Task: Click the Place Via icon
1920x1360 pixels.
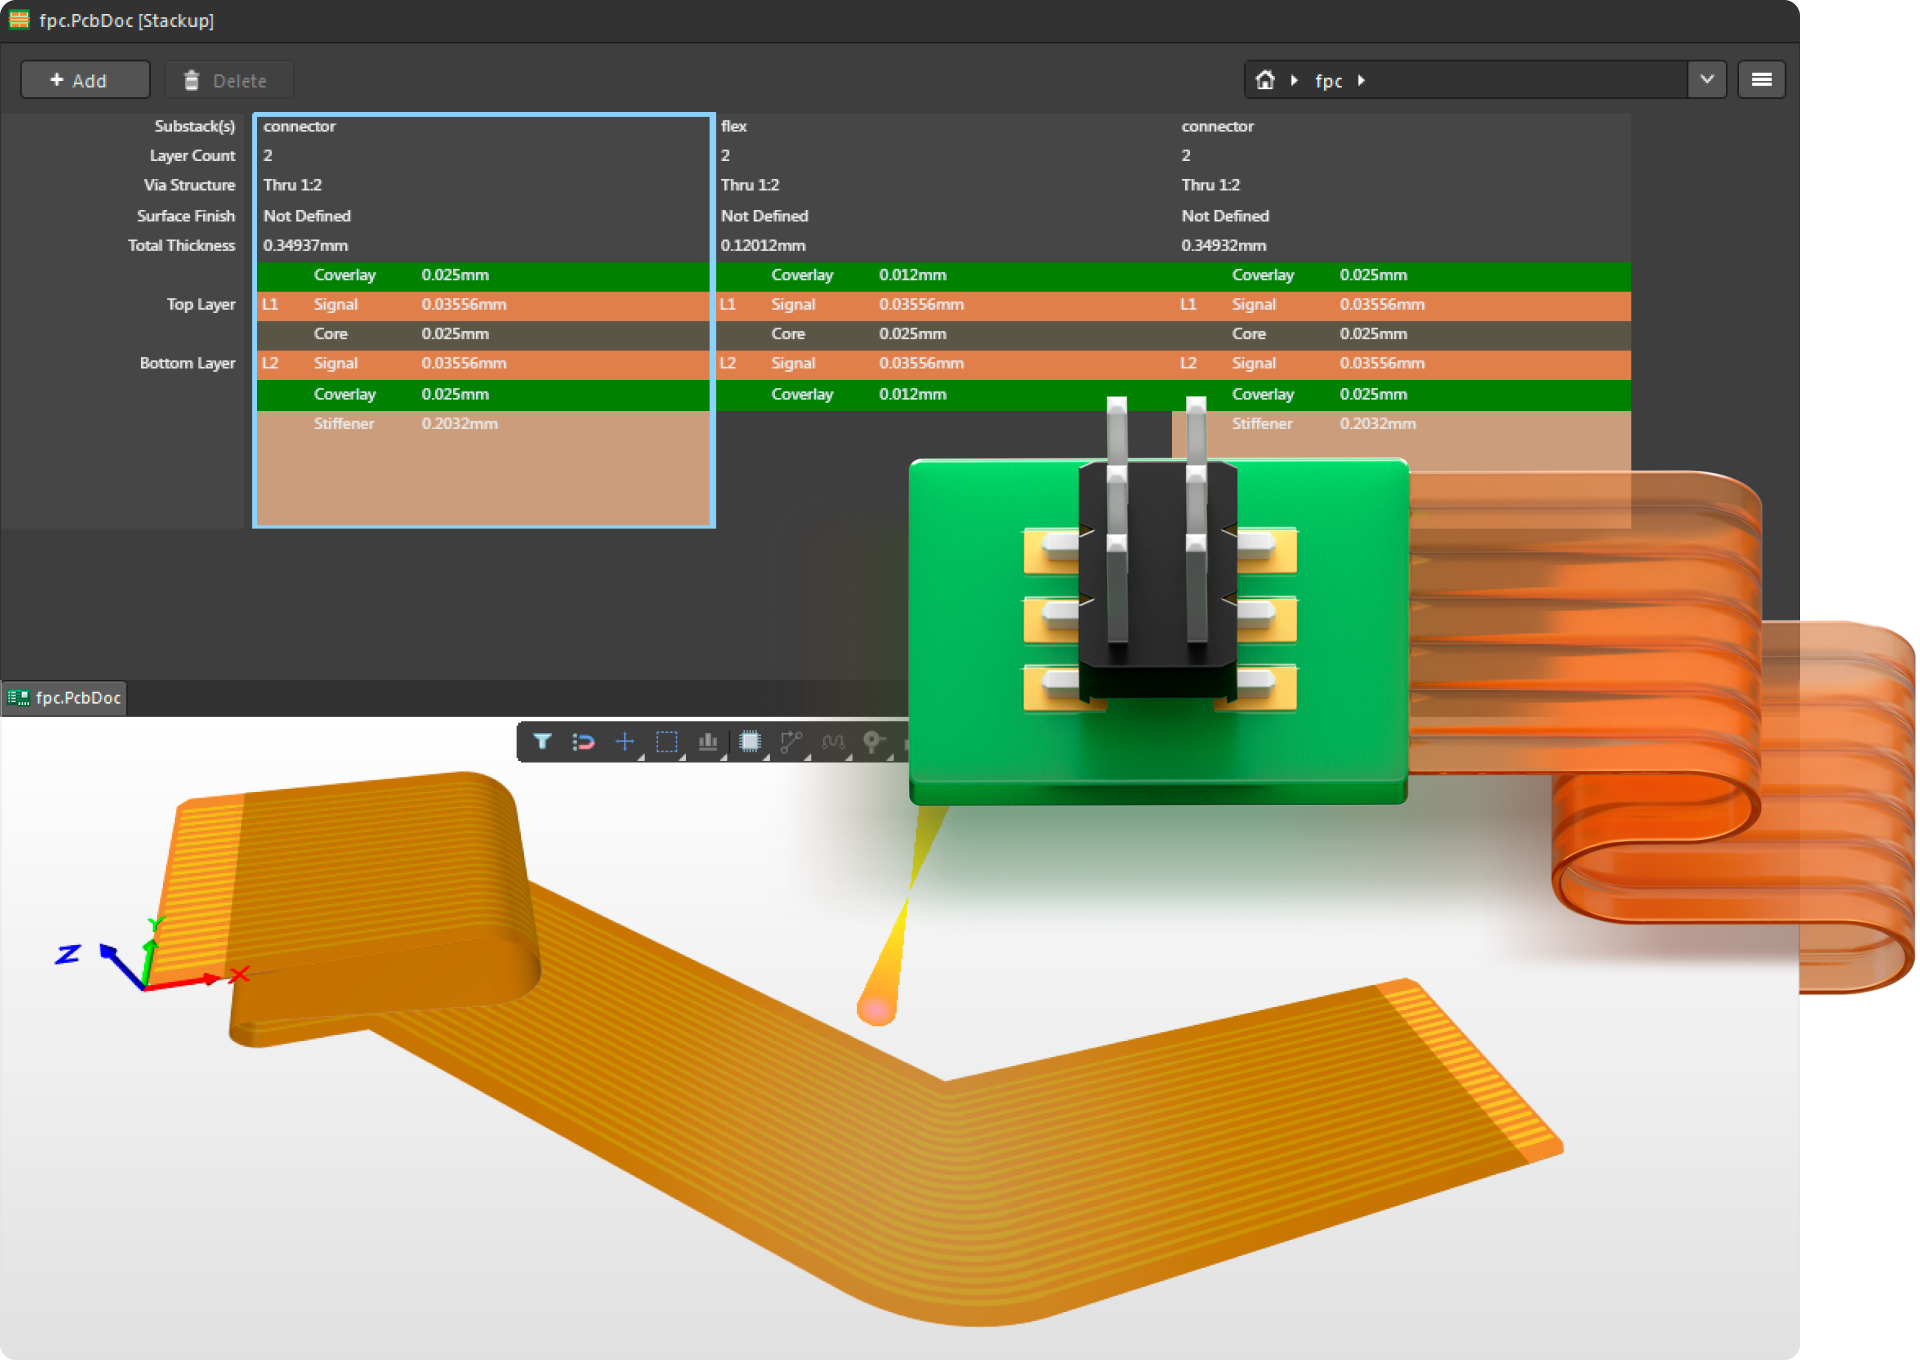Action: 873,742
